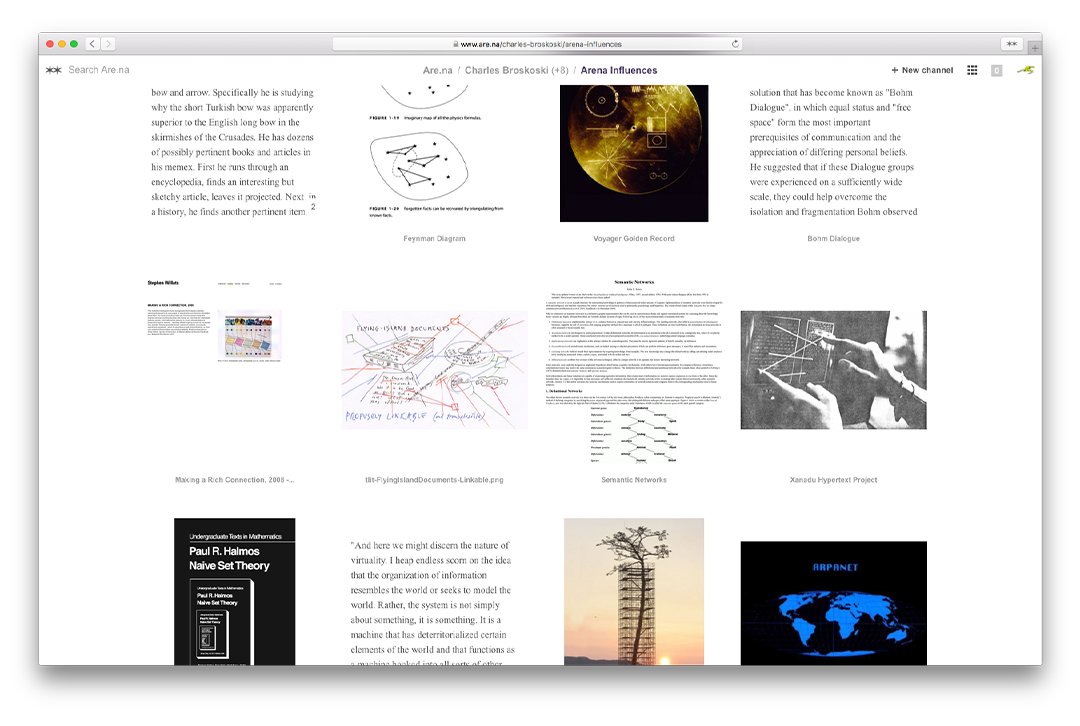Open the grid view icon
The image size is (1080, 726).
click(972, 70)
